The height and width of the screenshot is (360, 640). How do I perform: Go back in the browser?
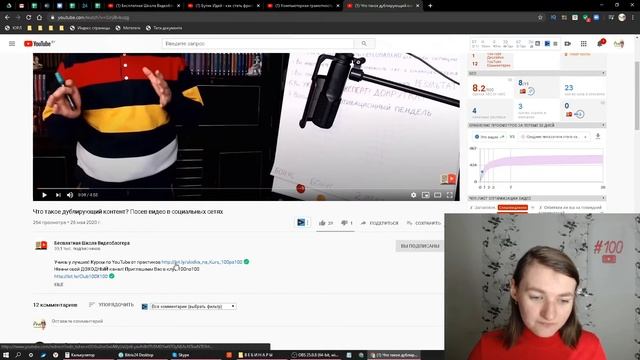(7, 18)
